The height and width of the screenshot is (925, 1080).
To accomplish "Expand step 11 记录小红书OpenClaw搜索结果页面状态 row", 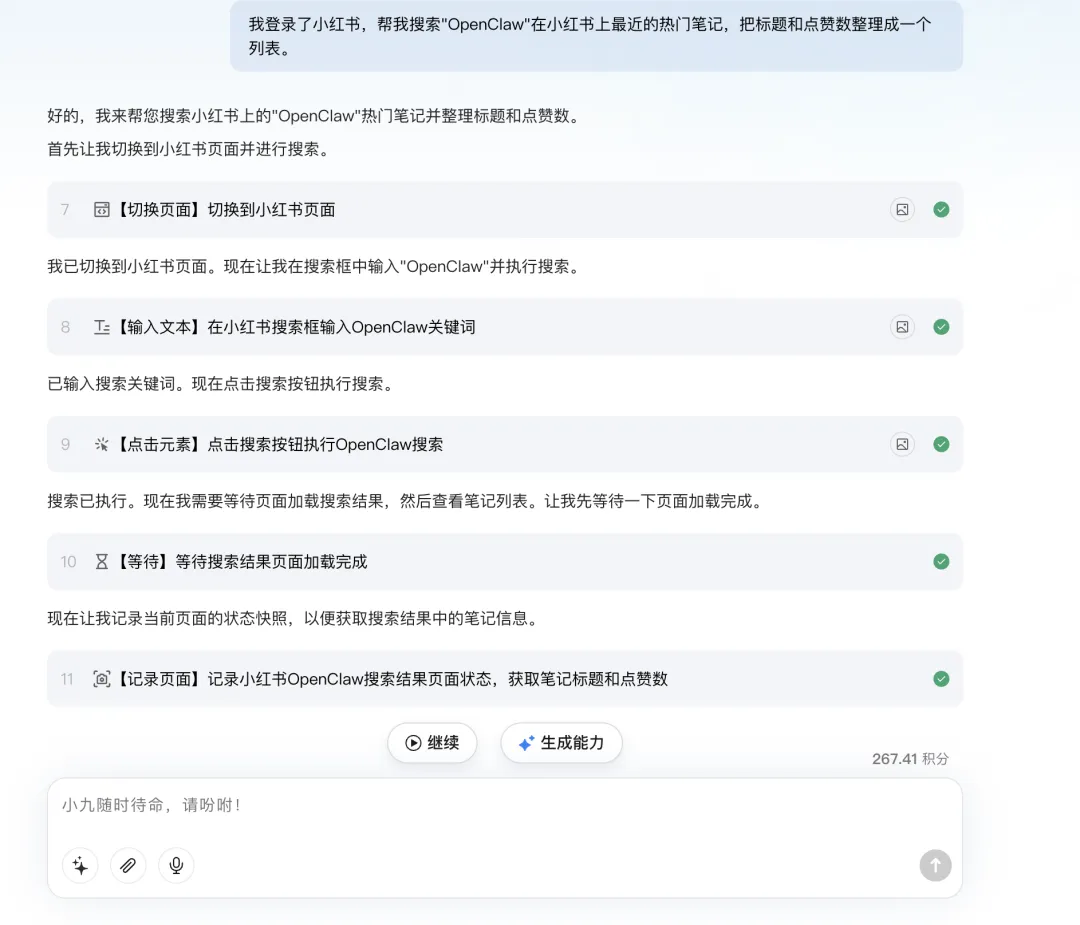I will tap(504, 679).
